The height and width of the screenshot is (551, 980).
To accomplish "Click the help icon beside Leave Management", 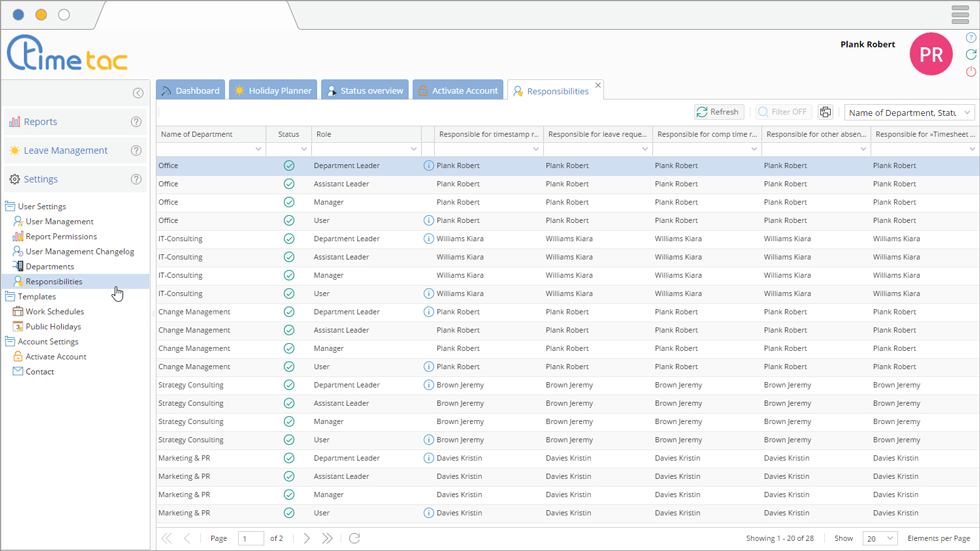I will pos(136,151).
